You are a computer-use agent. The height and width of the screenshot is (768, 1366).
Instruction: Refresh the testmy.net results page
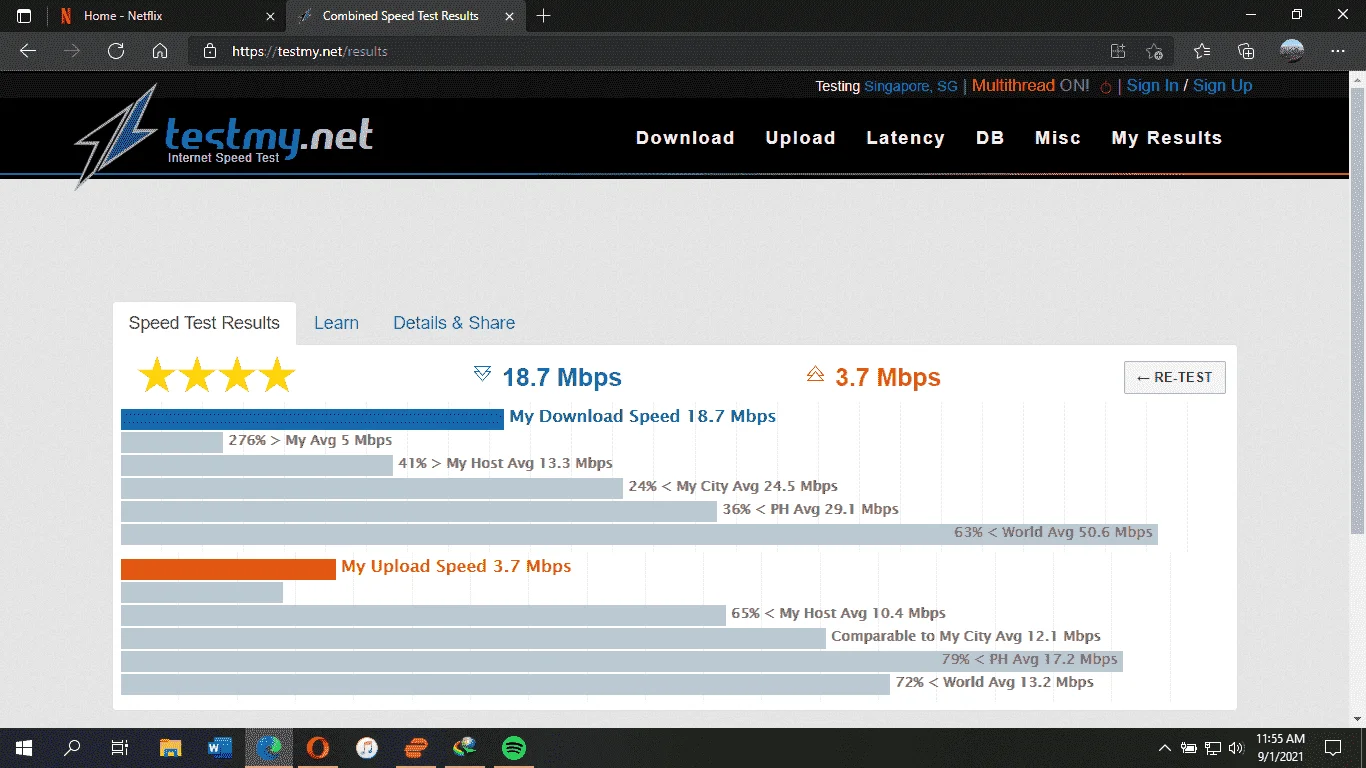[116, 51]
